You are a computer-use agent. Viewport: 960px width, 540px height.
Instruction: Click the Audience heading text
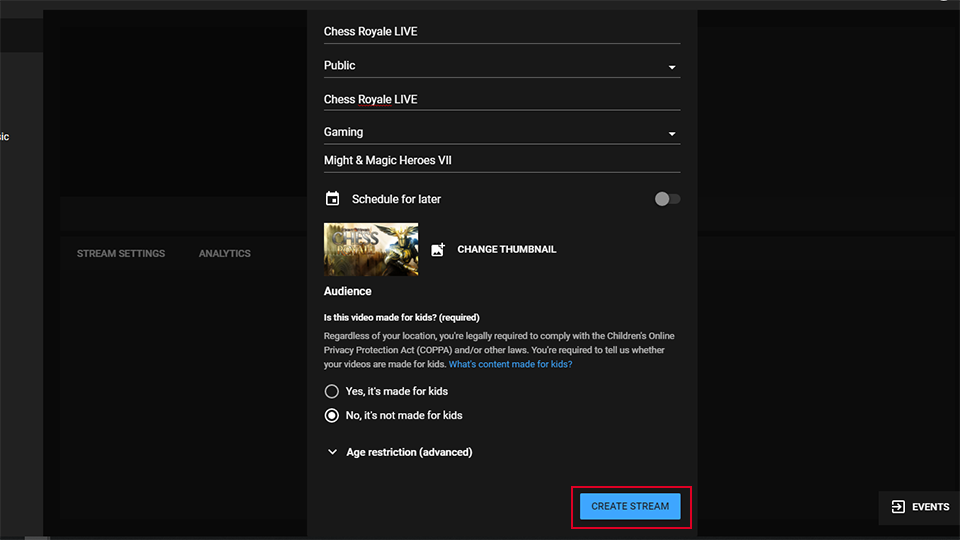tap(348, 291)
